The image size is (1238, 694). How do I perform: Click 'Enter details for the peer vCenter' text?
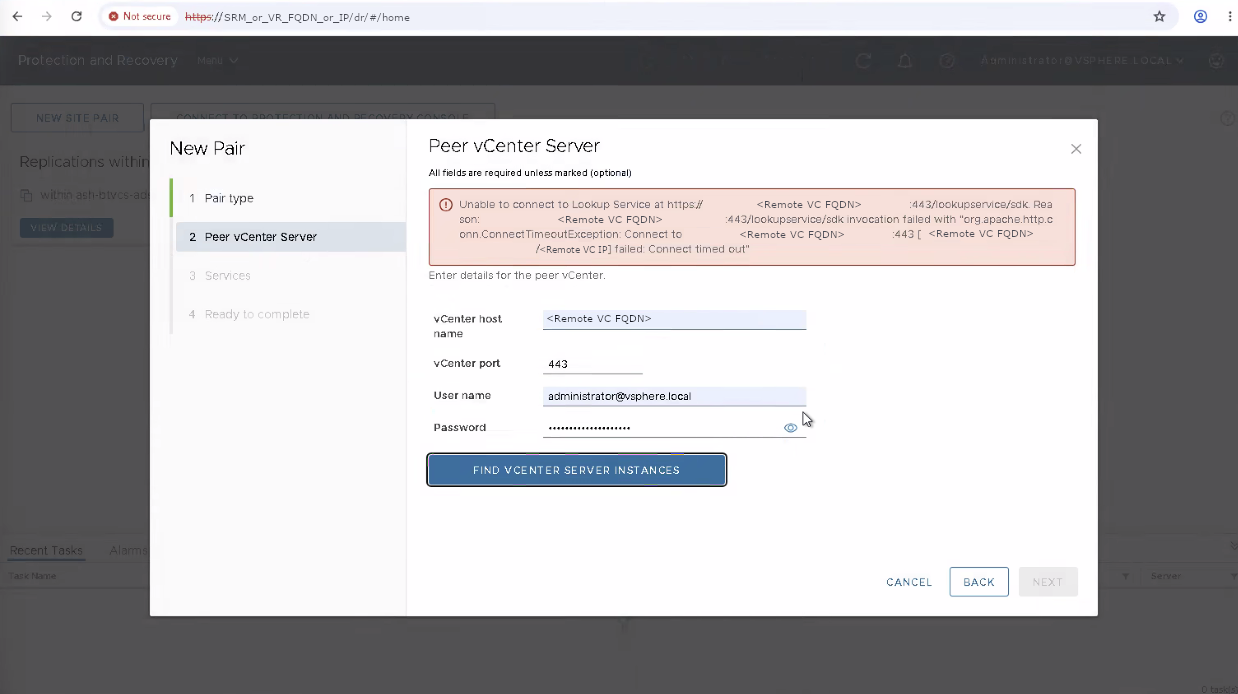tap(517, 275)
